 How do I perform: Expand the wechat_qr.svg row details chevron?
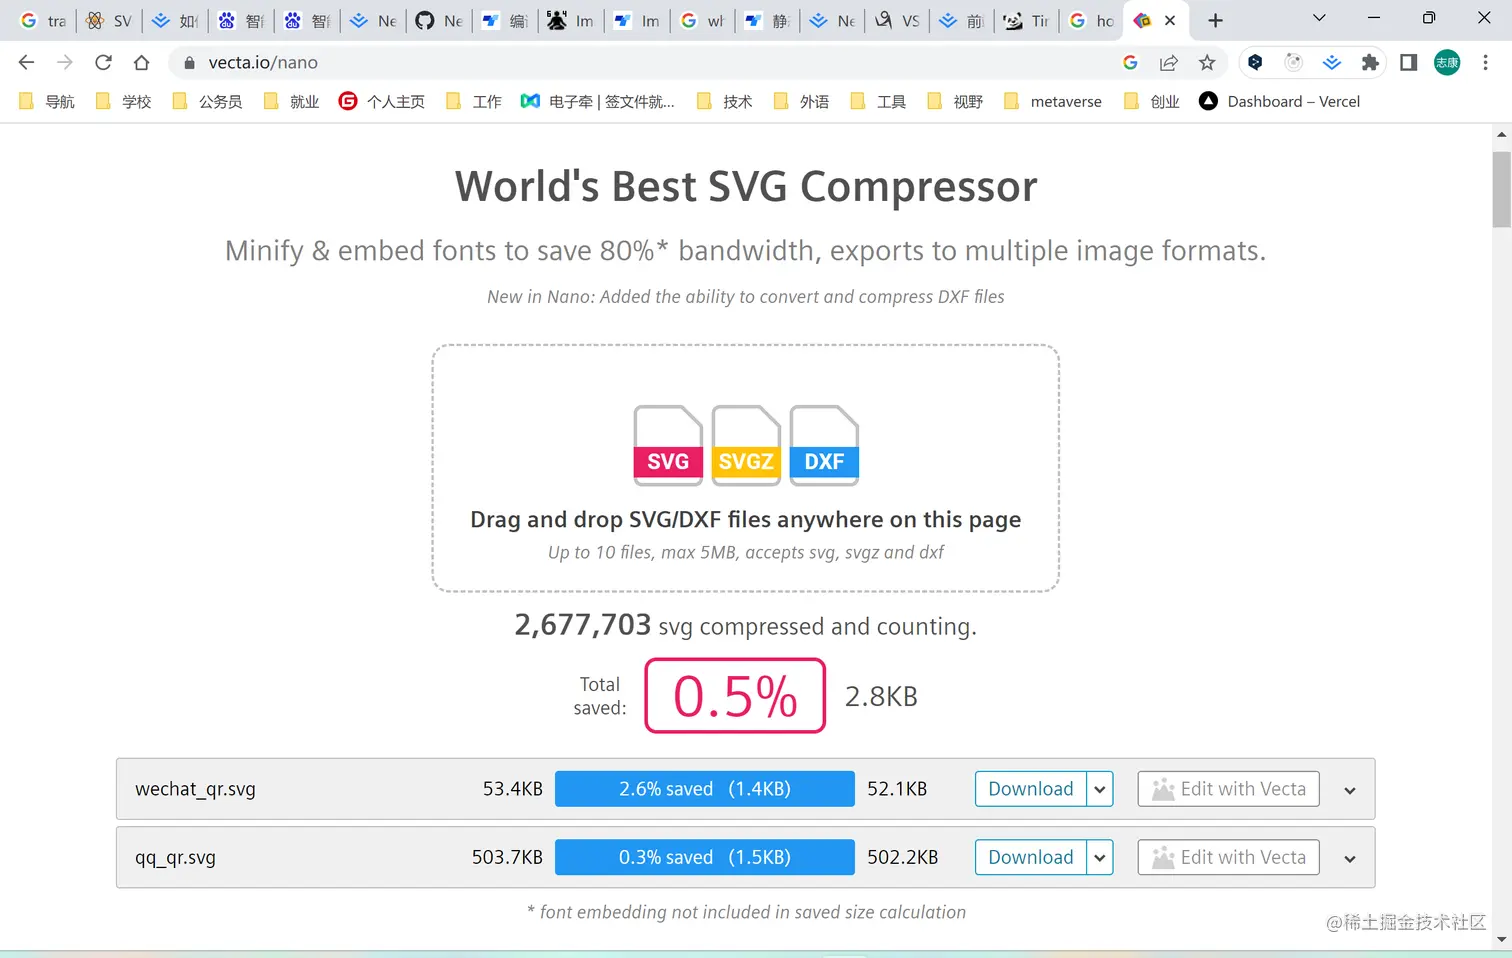(x=1349, y=789)
